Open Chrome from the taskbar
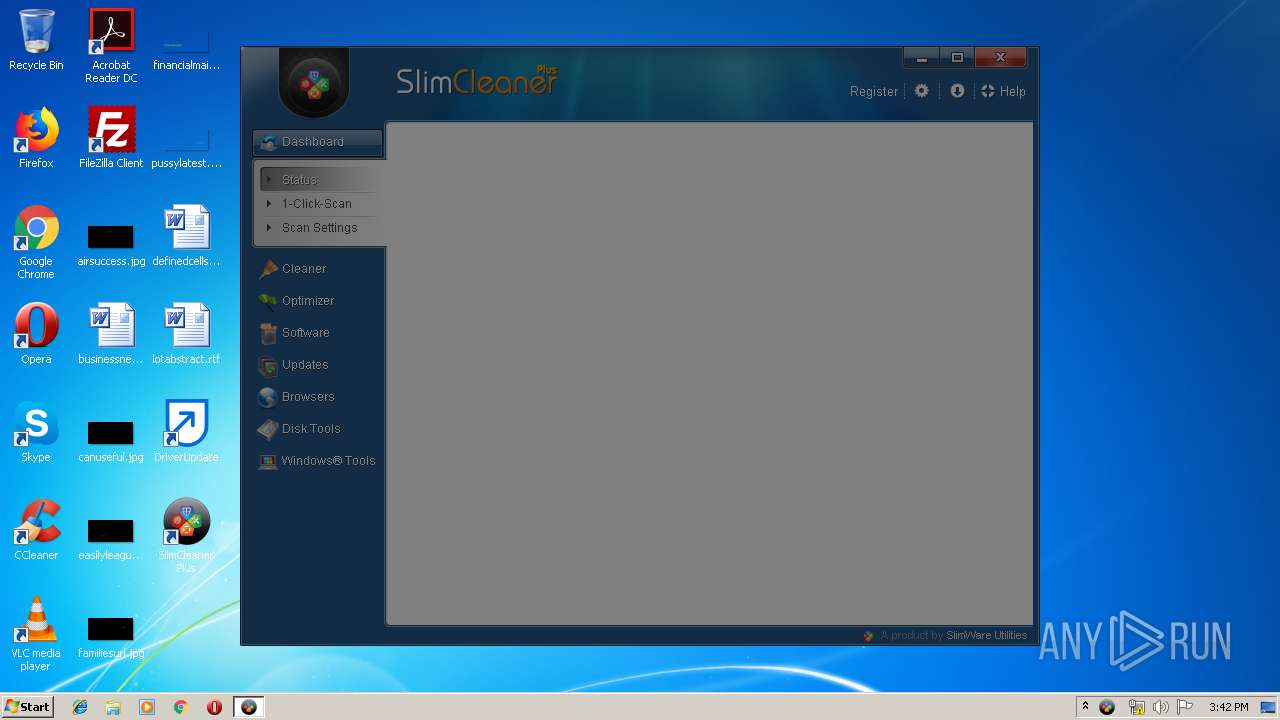The image size is (1280, 720). [x=181, y=707]
